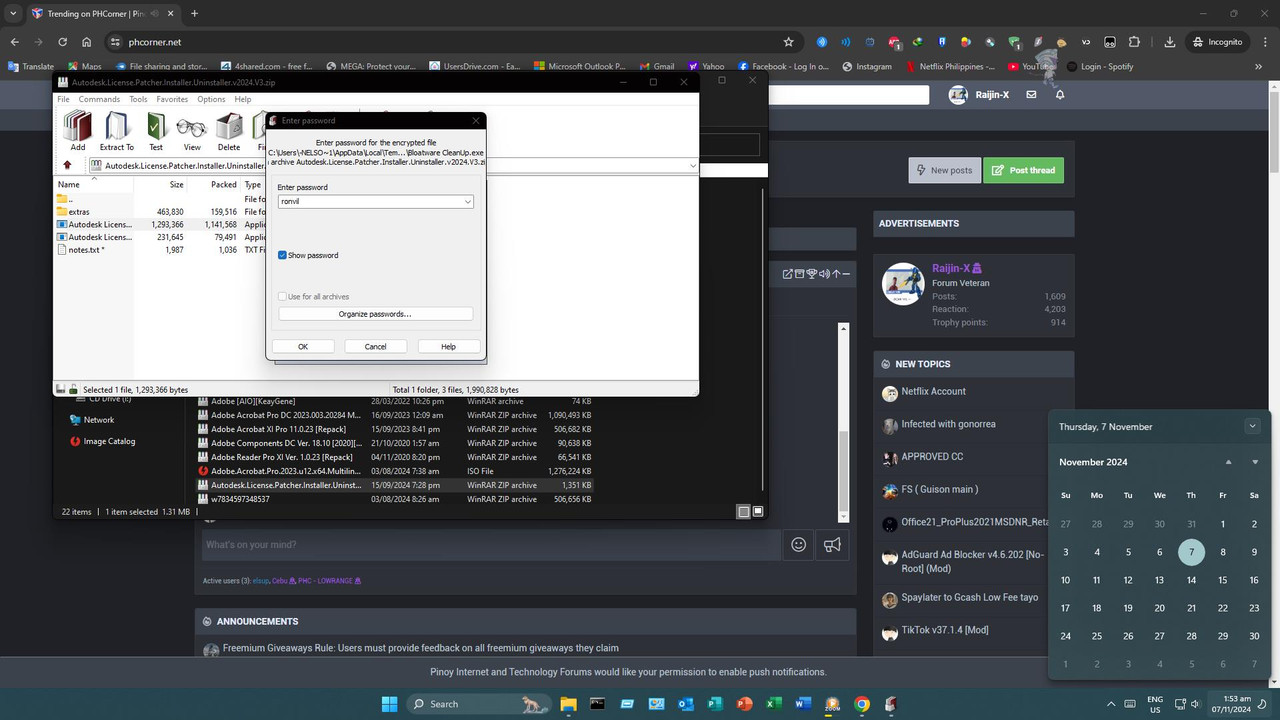Open Network in Explorer sidebar

click(98, 420)
